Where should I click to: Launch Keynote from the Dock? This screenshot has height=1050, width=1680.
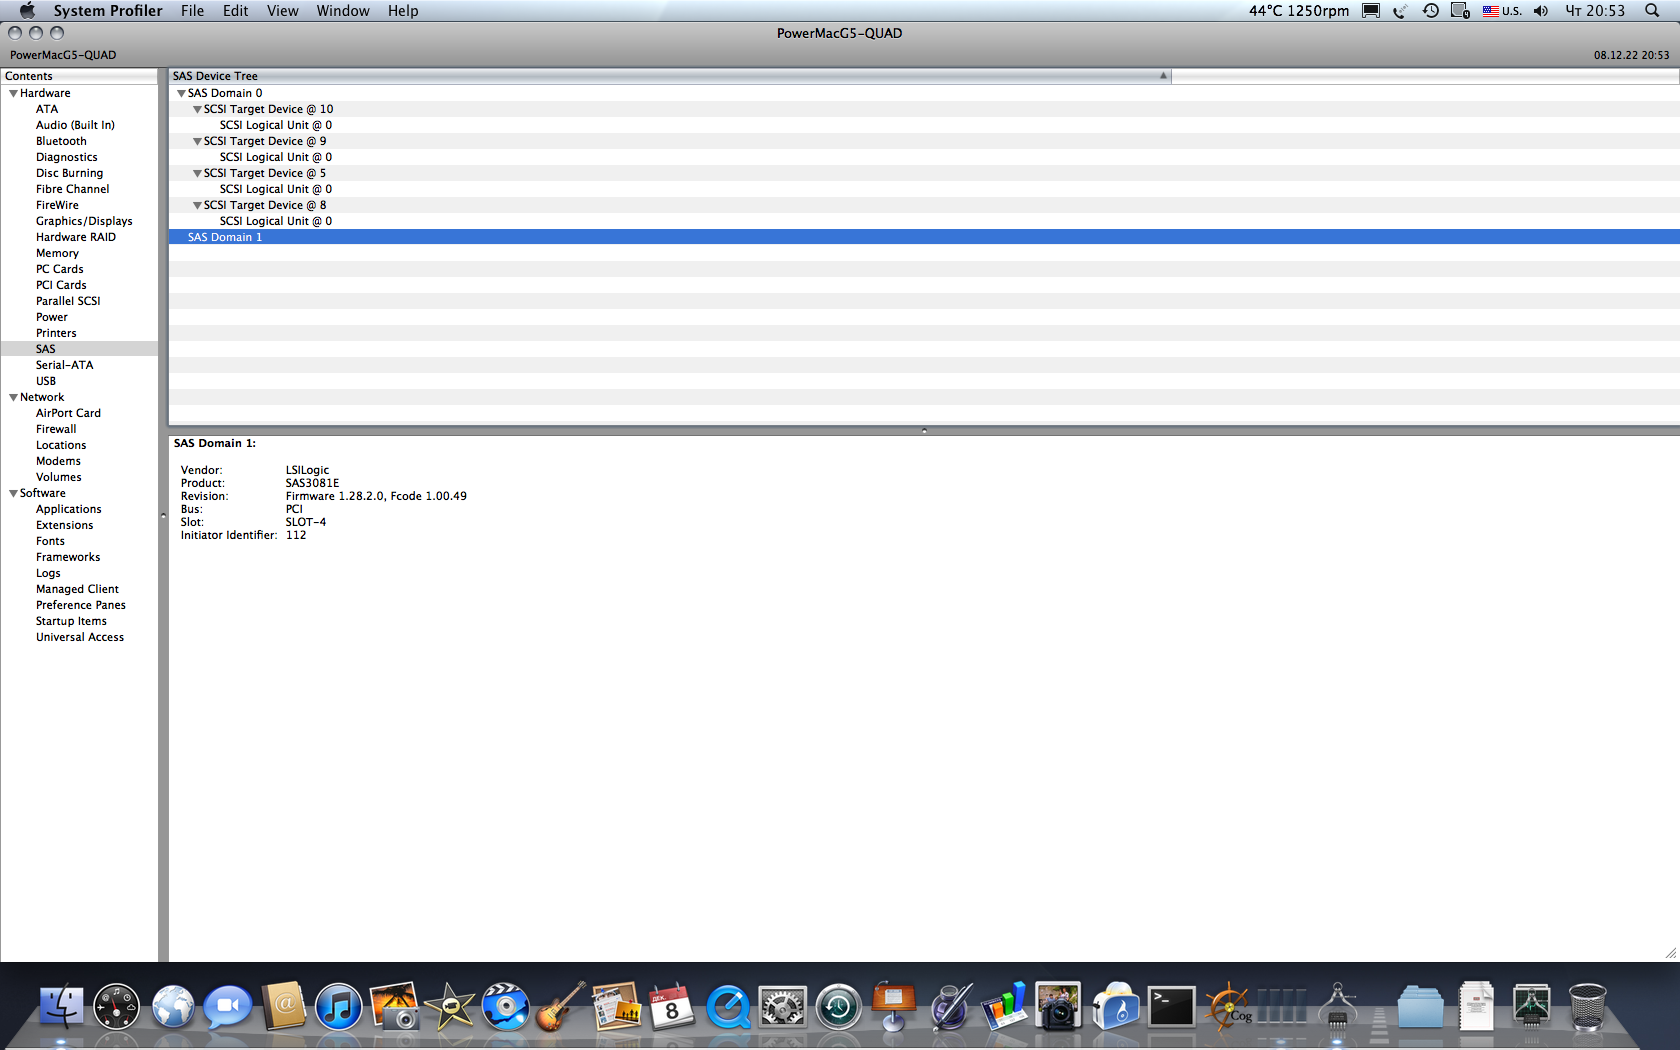pyautogui.click(x=894, y=1006)
